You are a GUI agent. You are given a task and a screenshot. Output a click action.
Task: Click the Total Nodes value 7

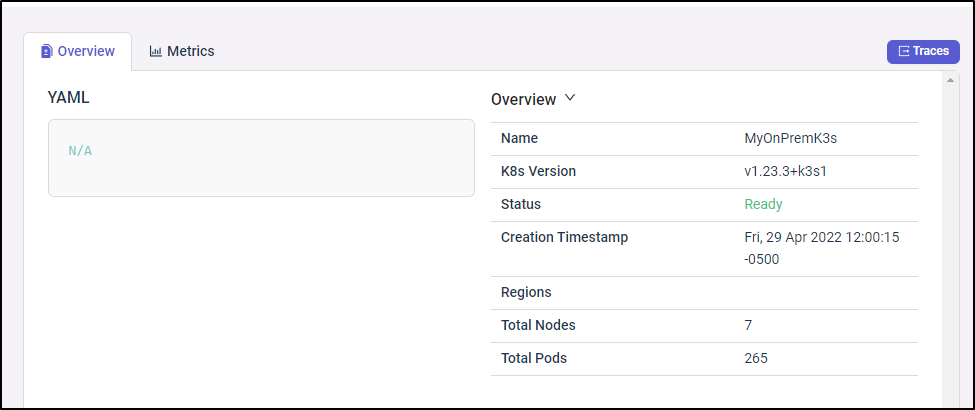pos(748,325)
